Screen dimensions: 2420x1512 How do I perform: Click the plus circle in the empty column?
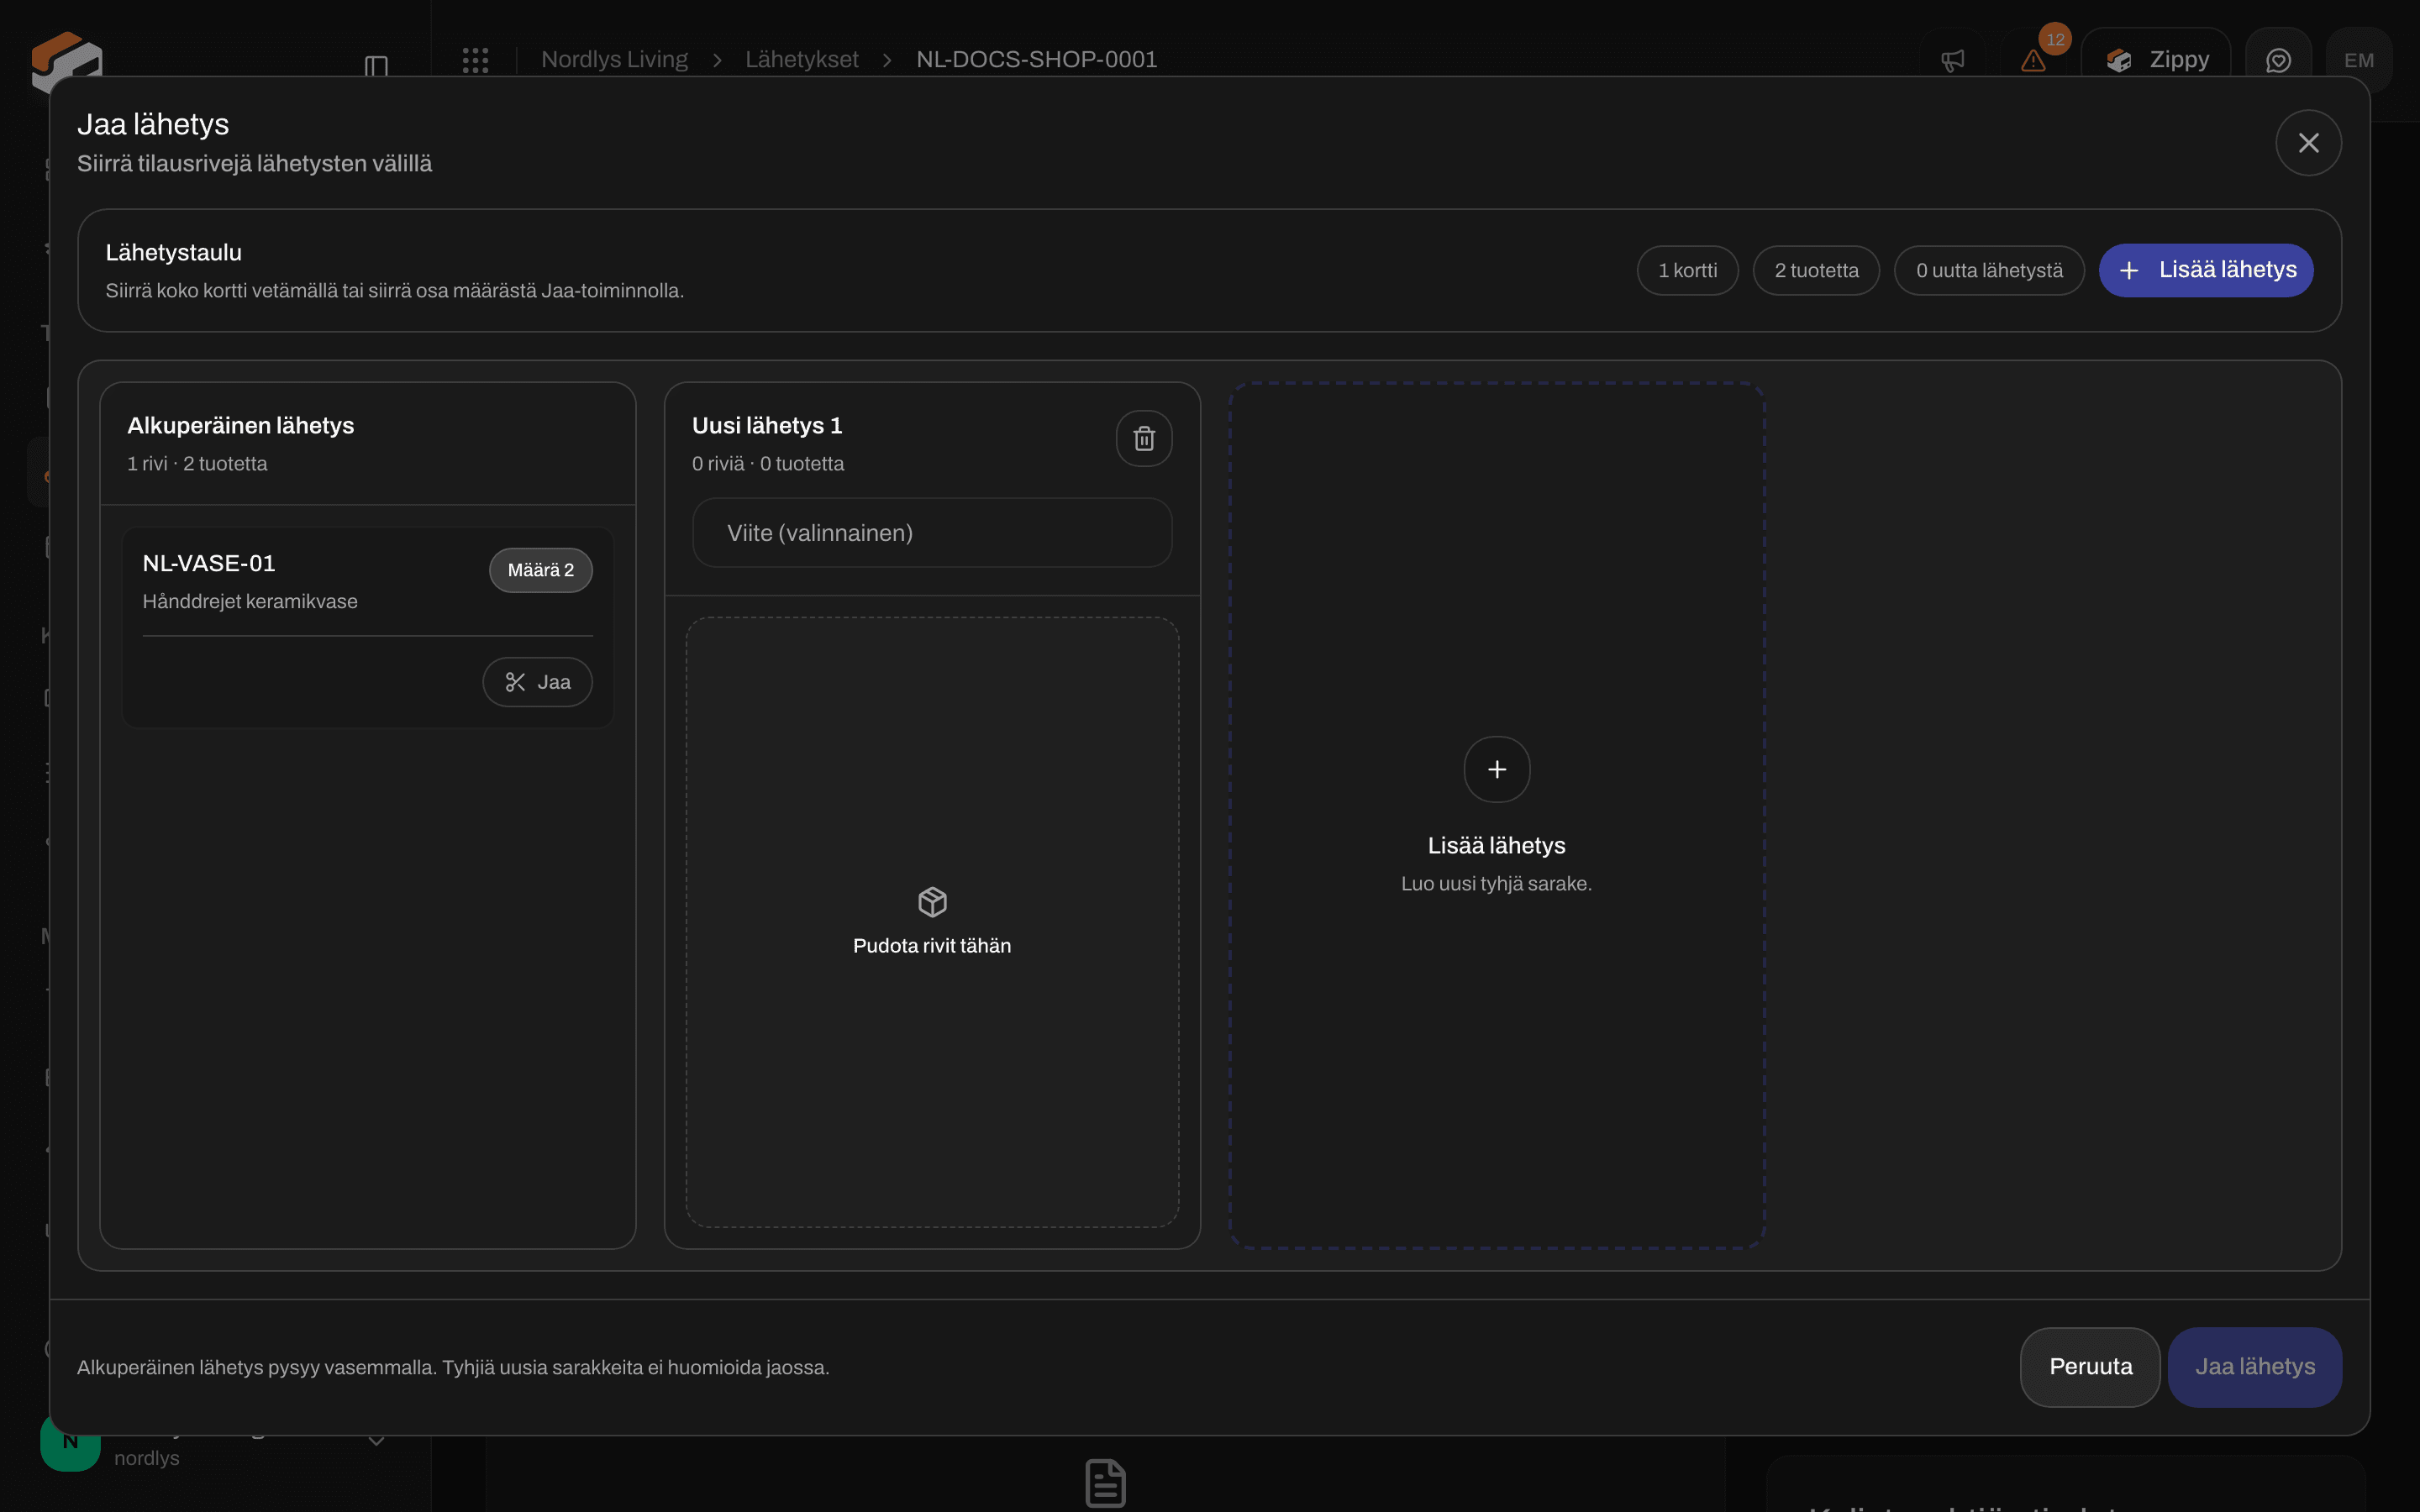[x=1496, y=769]
